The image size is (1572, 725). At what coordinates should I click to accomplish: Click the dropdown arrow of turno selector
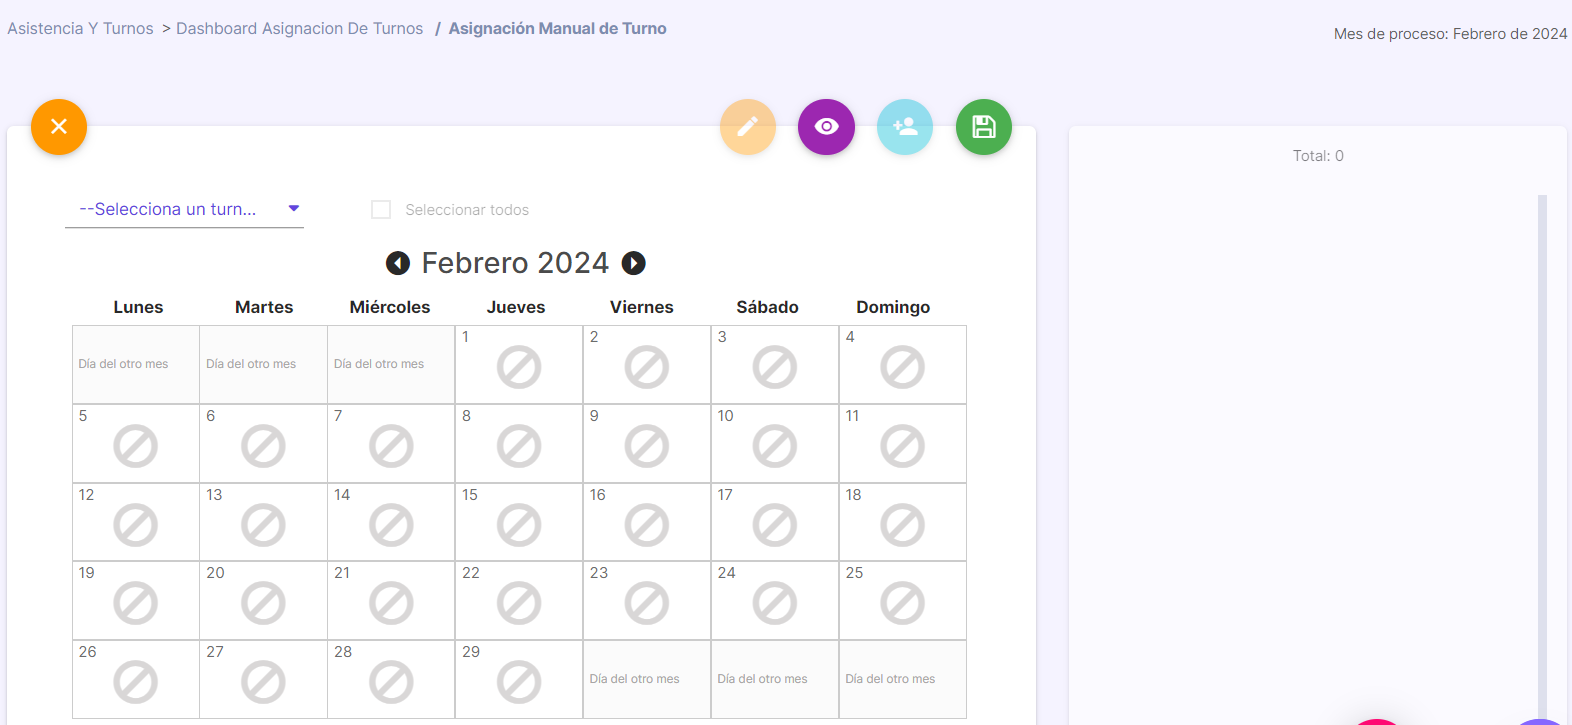tap(294, 209)
